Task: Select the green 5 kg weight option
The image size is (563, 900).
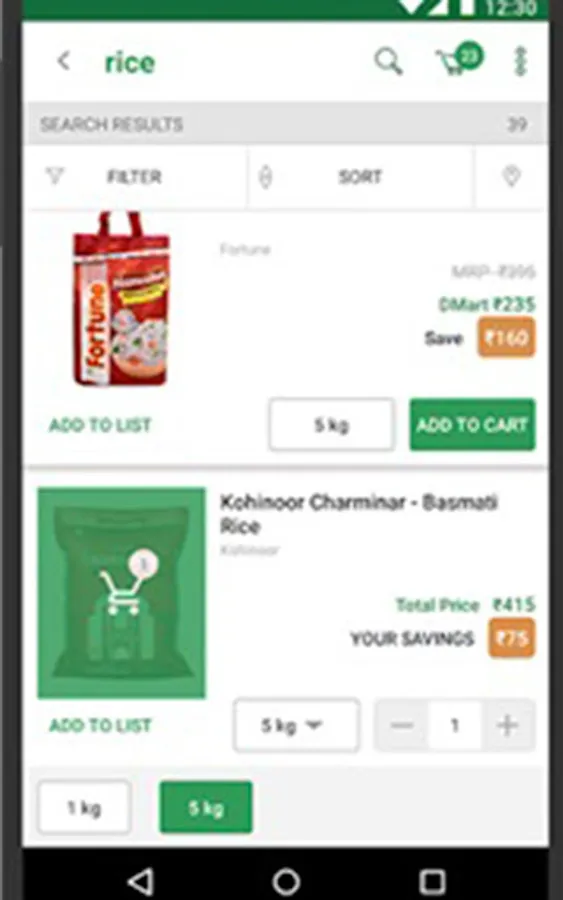Action: pos(205,807)
